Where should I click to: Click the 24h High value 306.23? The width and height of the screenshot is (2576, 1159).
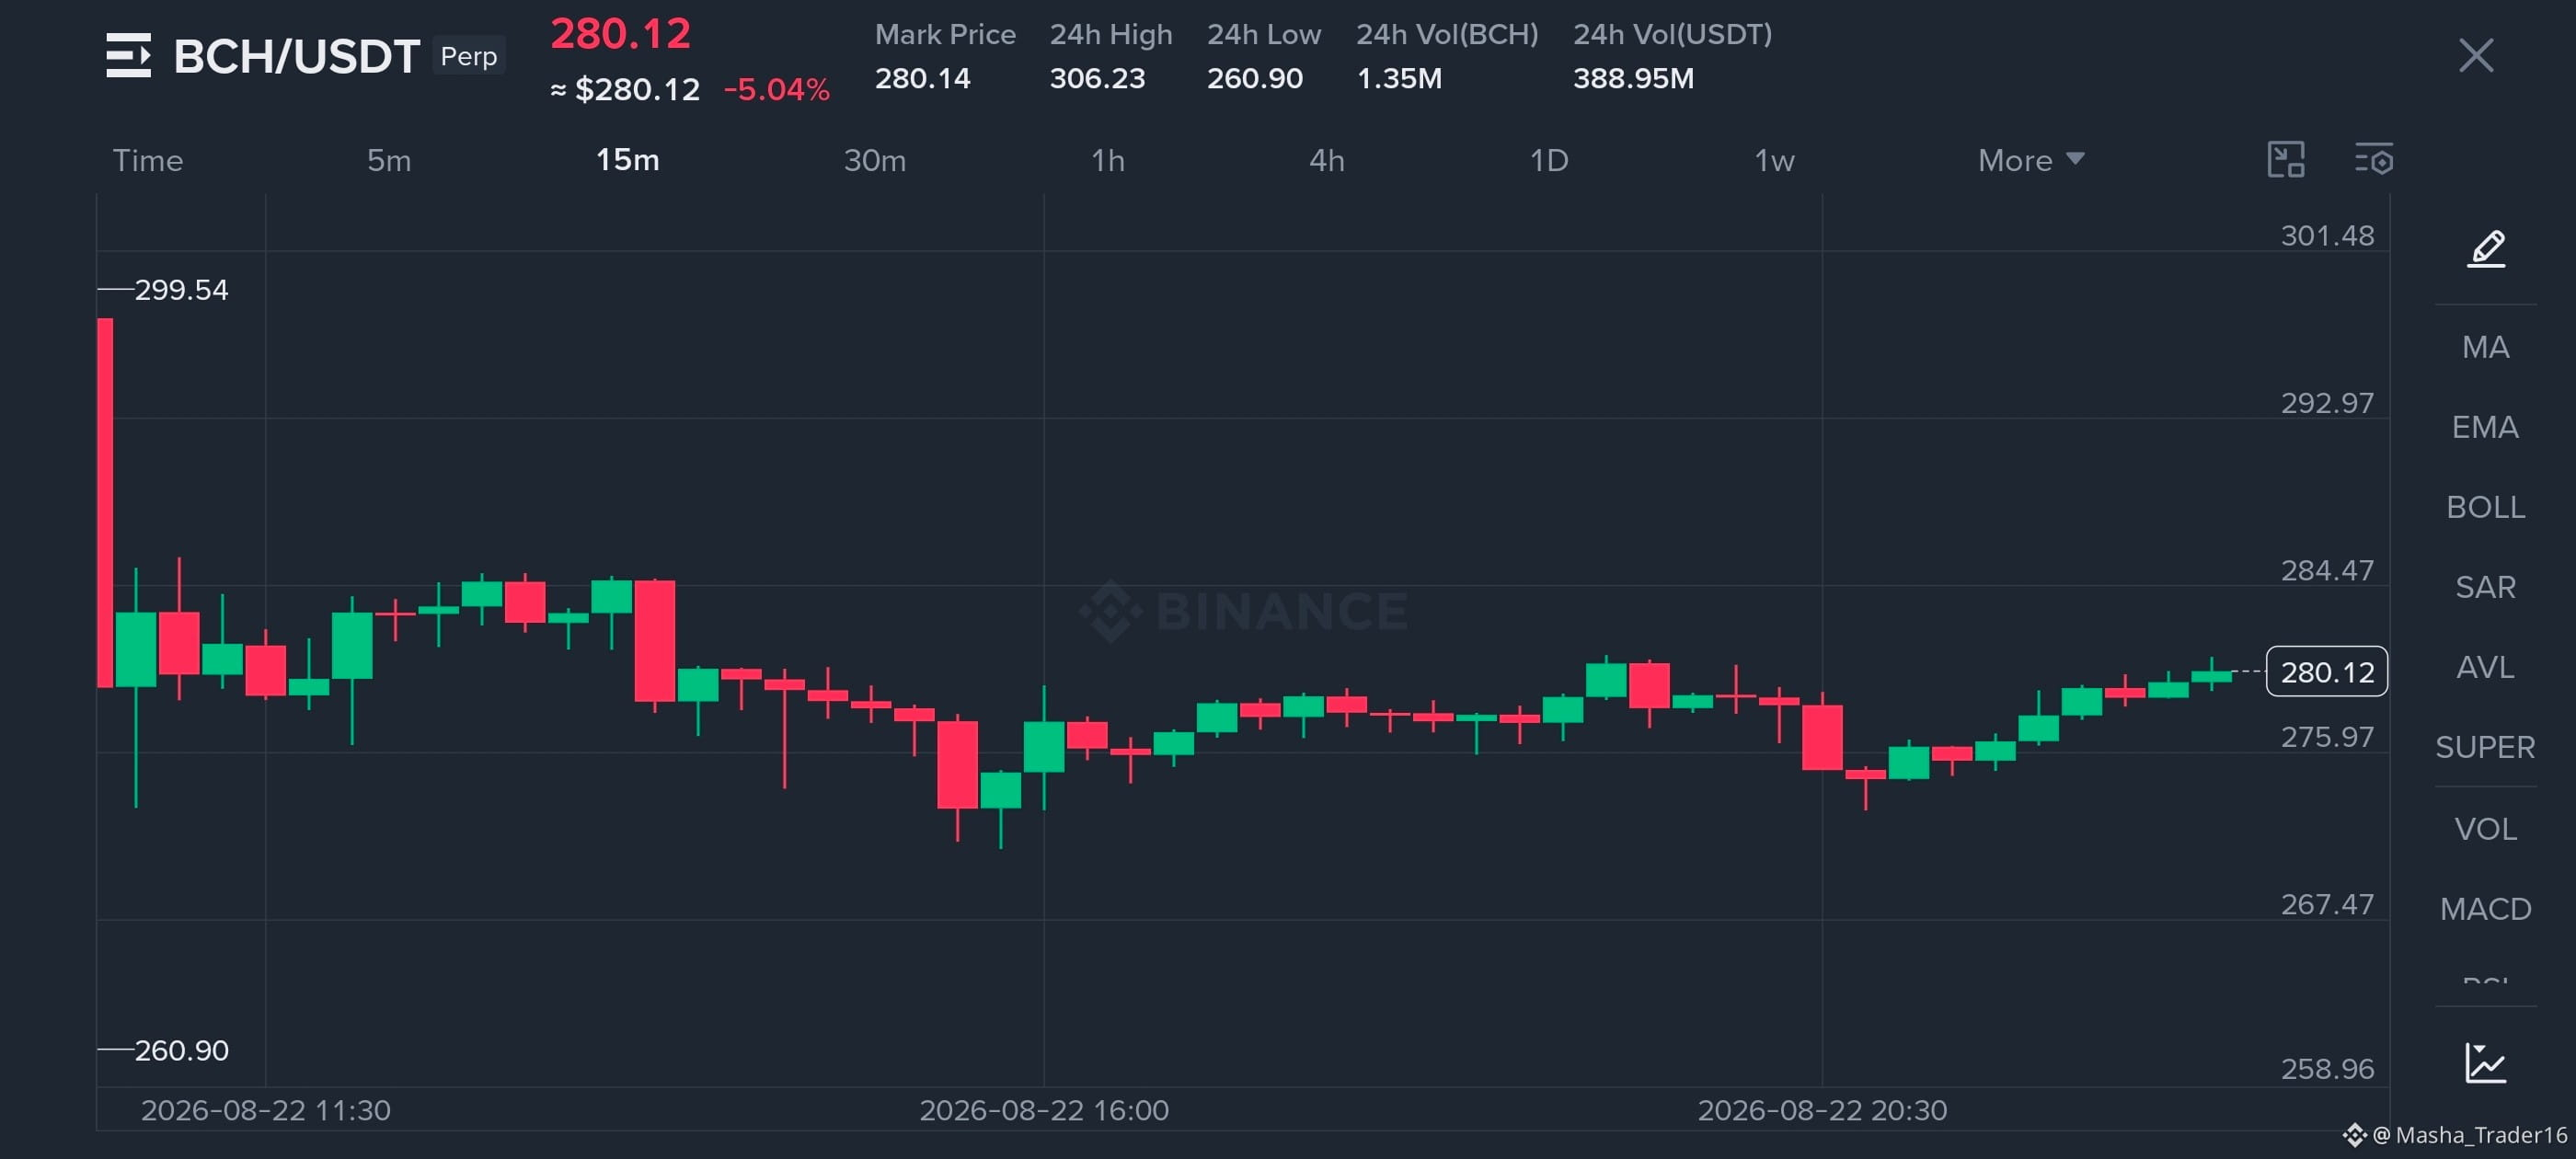(1097, 78)
